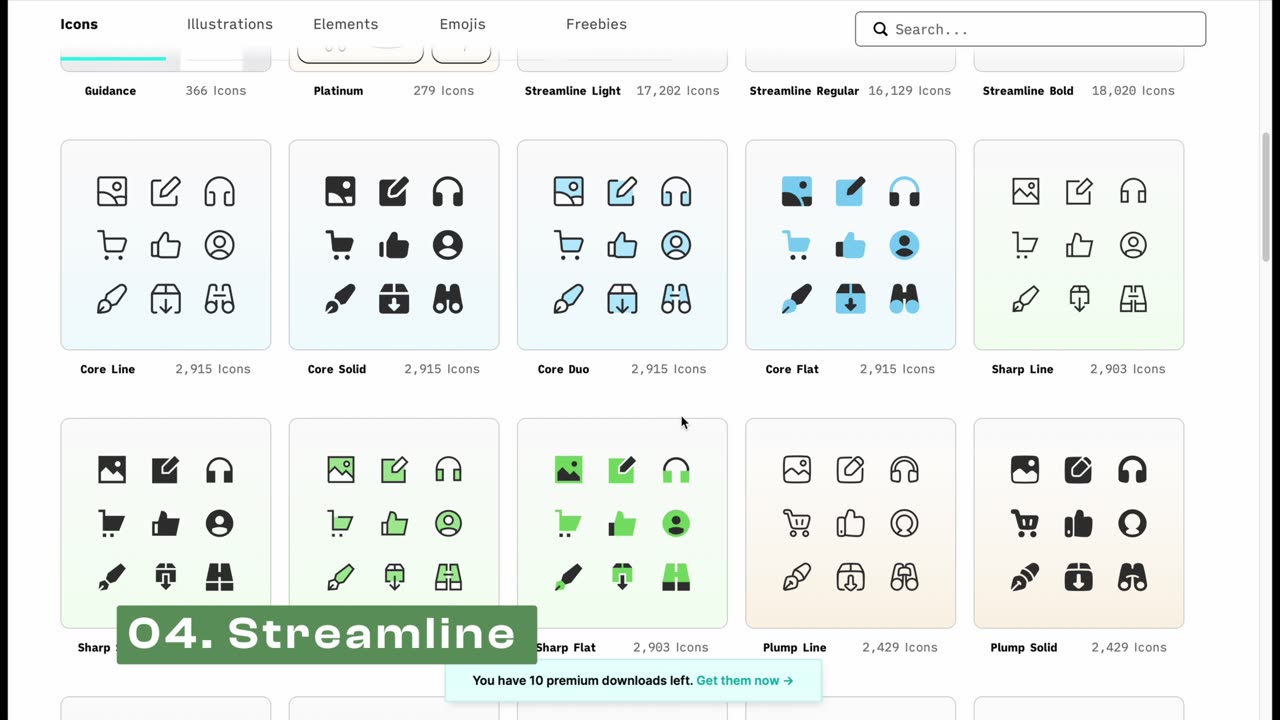Click the binoculars icon in Core Flat card
The height and width of the screenshot is (720, 1280).
[904, 299]
